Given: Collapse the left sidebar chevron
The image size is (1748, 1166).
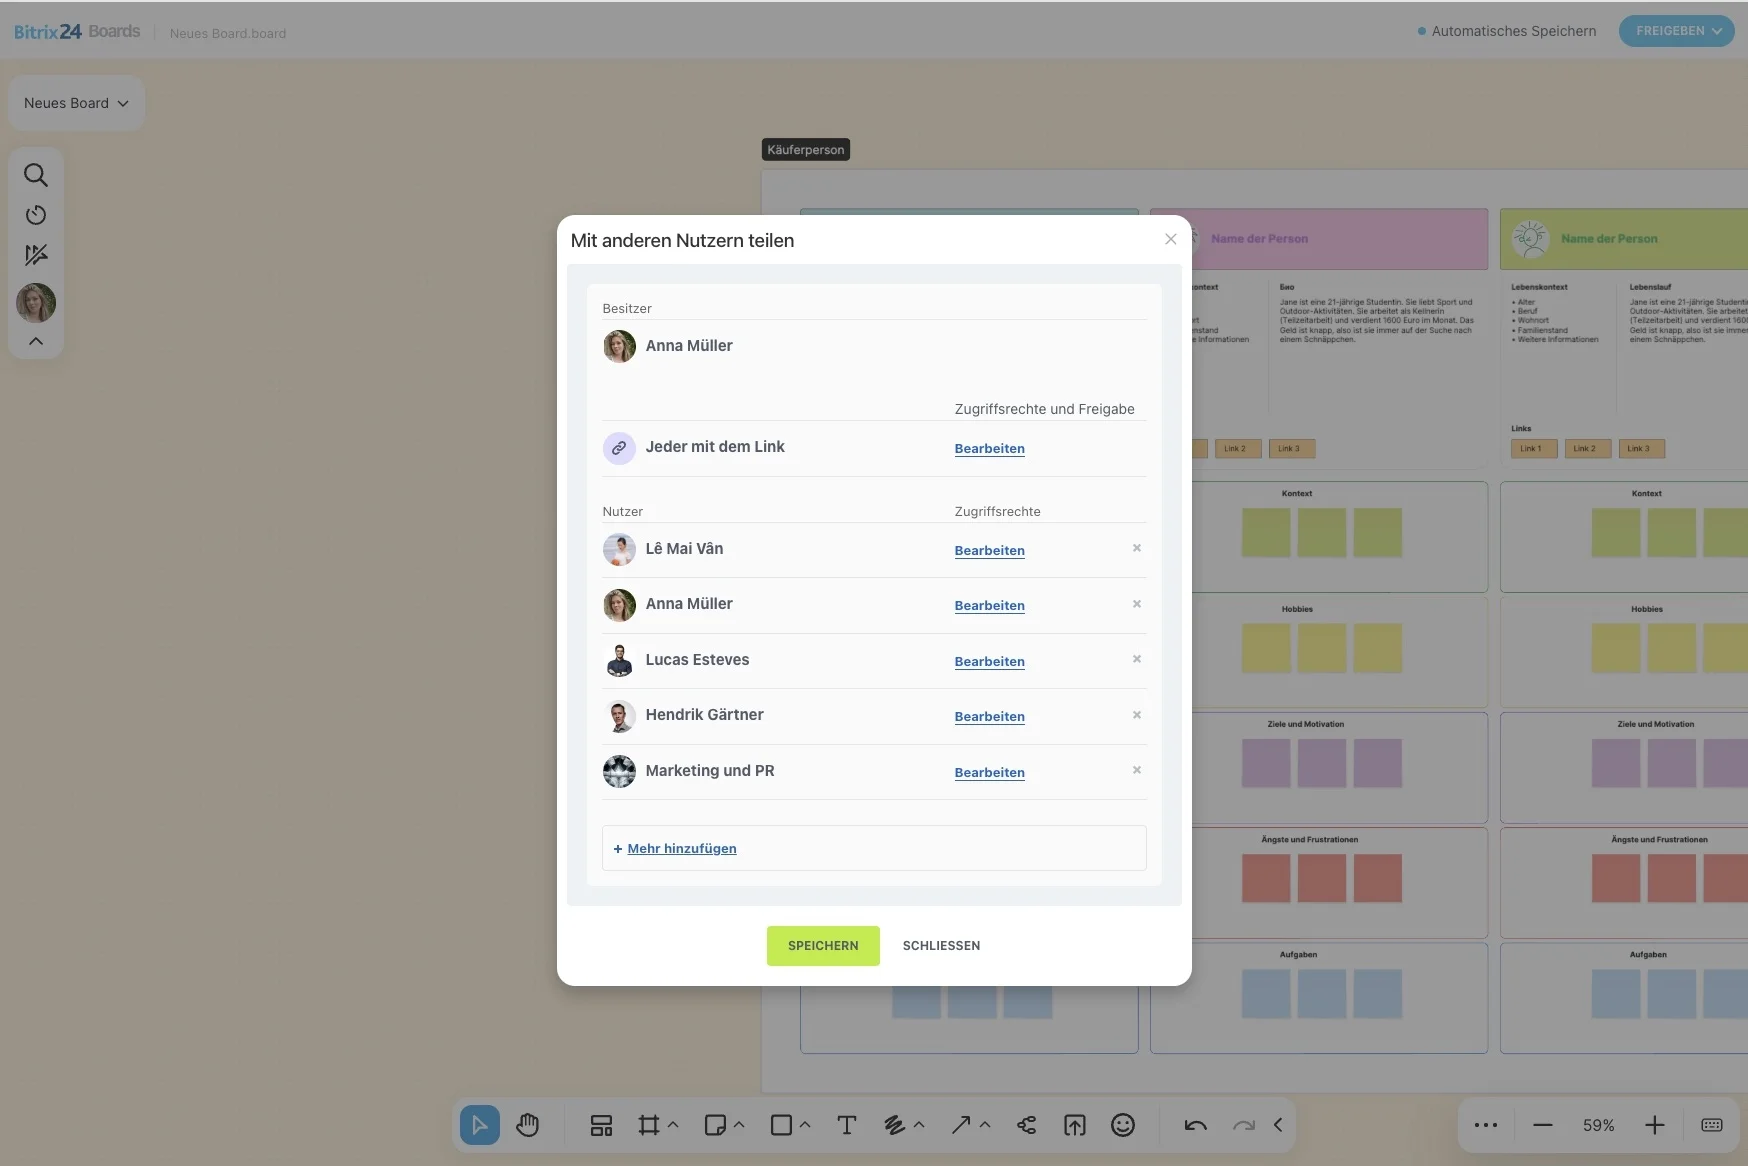Looking at the screenshot, I should coord(36,341).
